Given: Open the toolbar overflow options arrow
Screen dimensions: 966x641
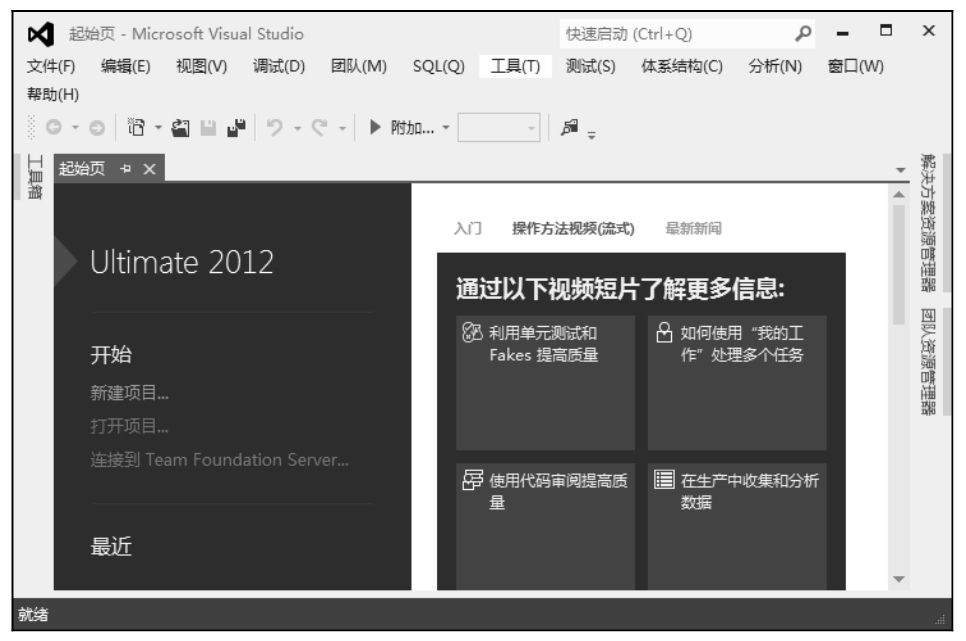Looking at the screenshot, I should coord(591,135).
